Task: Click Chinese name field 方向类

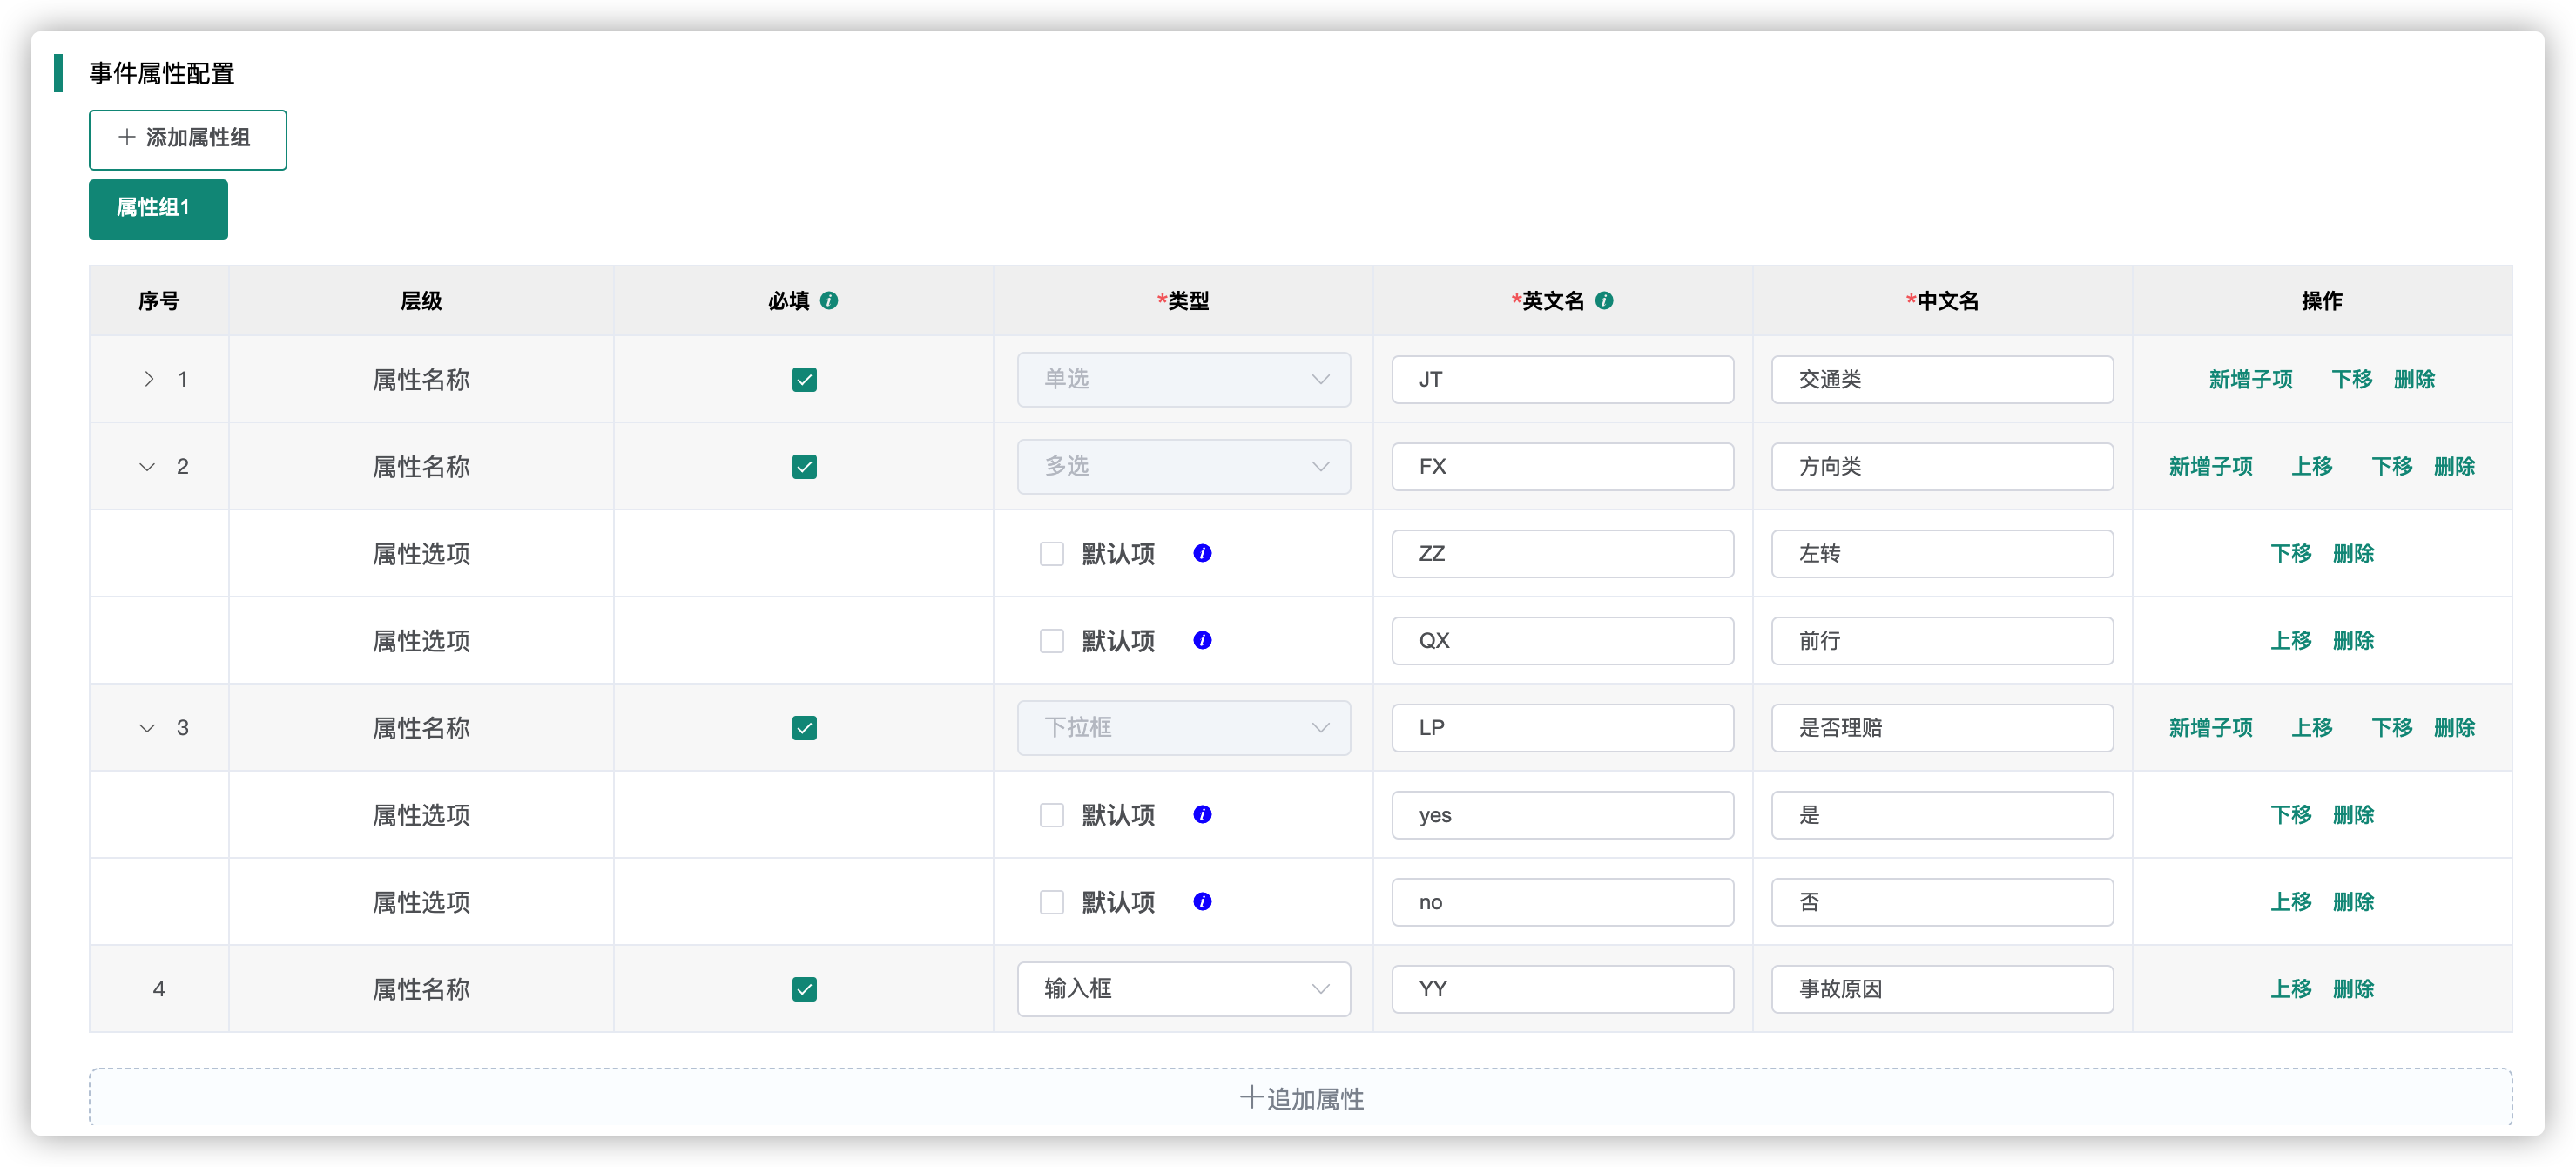Action: pos(1942,466)
